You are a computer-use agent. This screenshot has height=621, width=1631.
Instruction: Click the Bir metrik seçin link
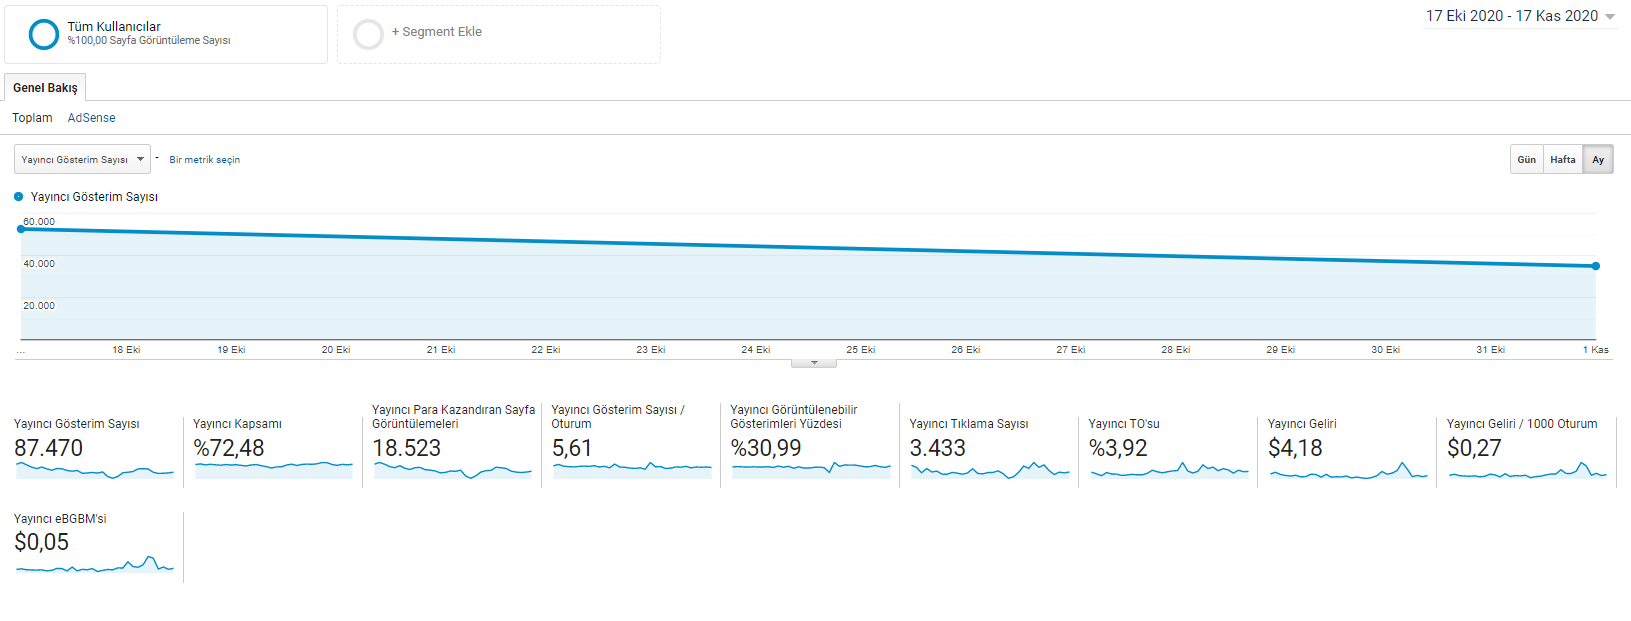click(x=204, y=160)
